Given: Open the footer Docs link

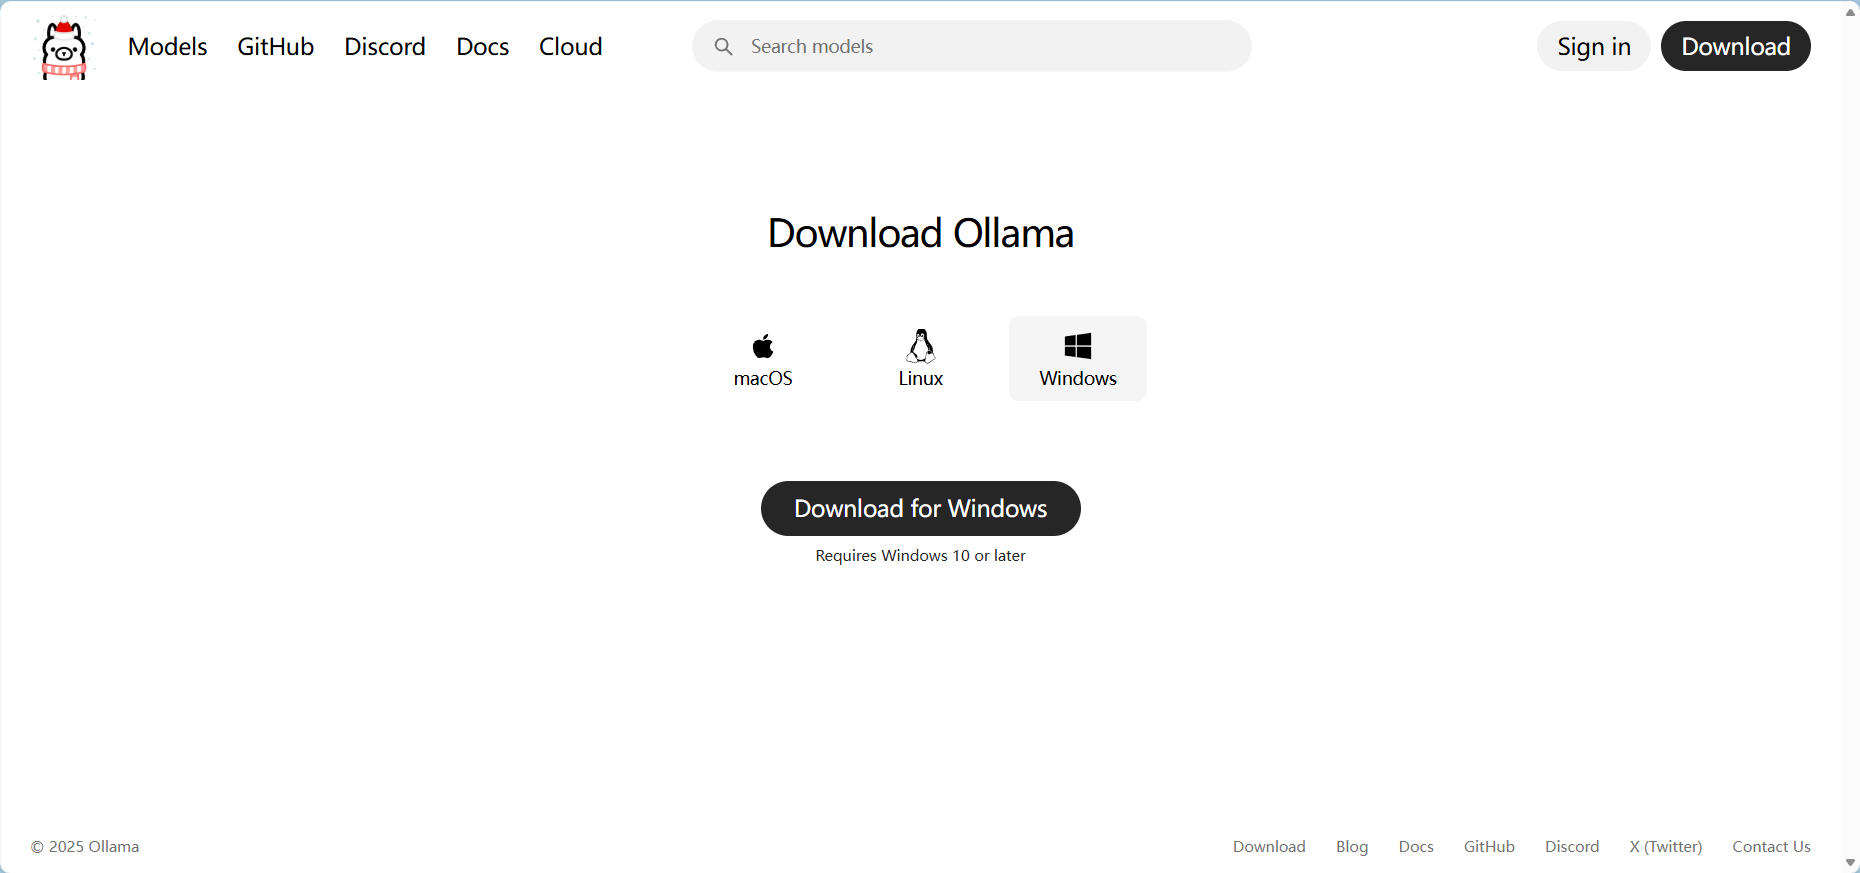Looking at the screenshot, I should (x=1416, y=846).
